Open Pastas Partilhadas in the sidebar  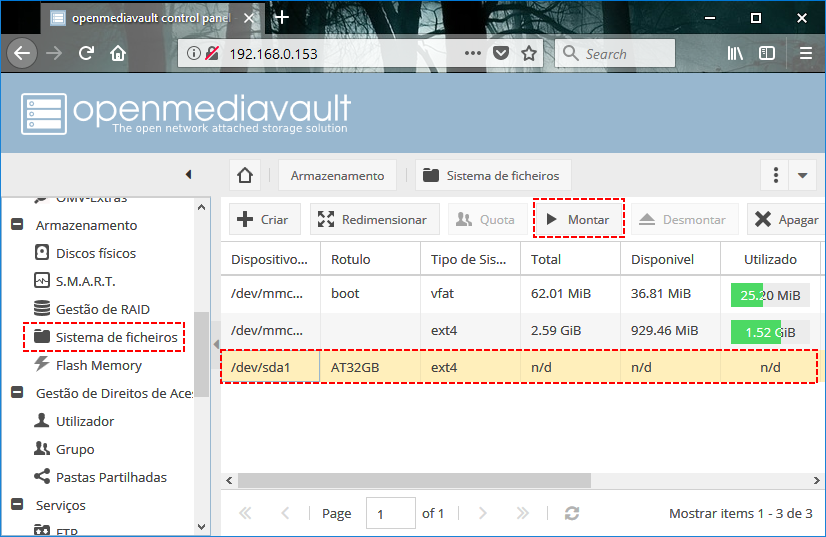tap(111, 477)
